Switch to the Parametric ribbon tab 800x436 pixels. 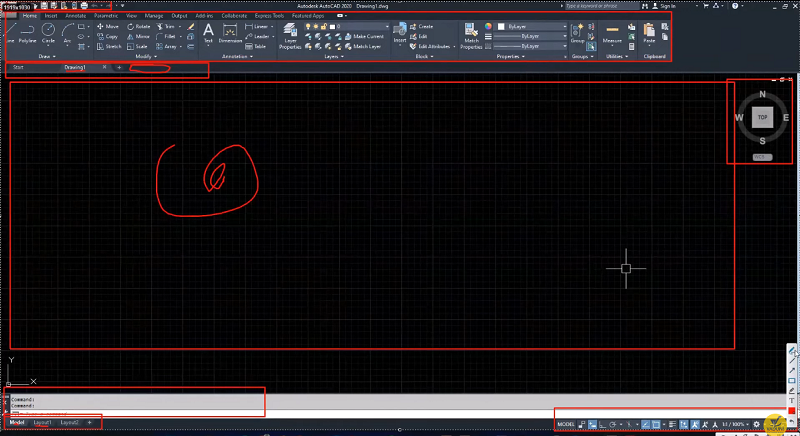(106, 16)
